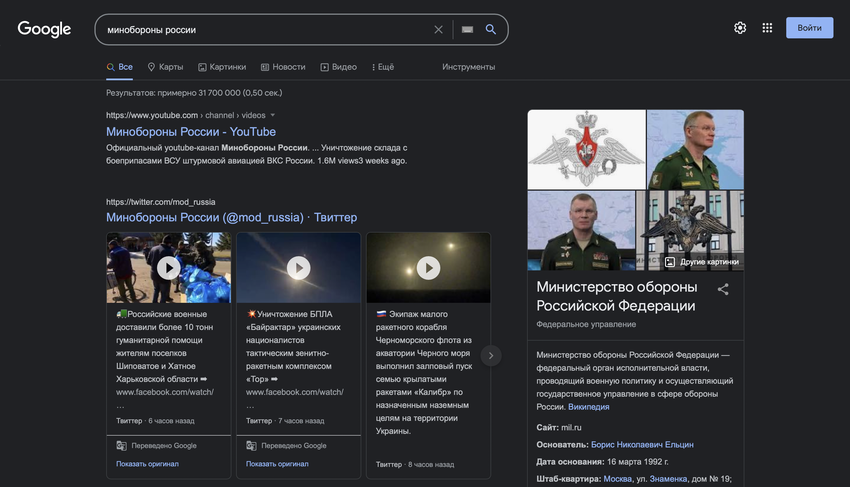Screen dimensions: 850x487
Task: Play the Байрактар drone video
Action: click(298, 268)
